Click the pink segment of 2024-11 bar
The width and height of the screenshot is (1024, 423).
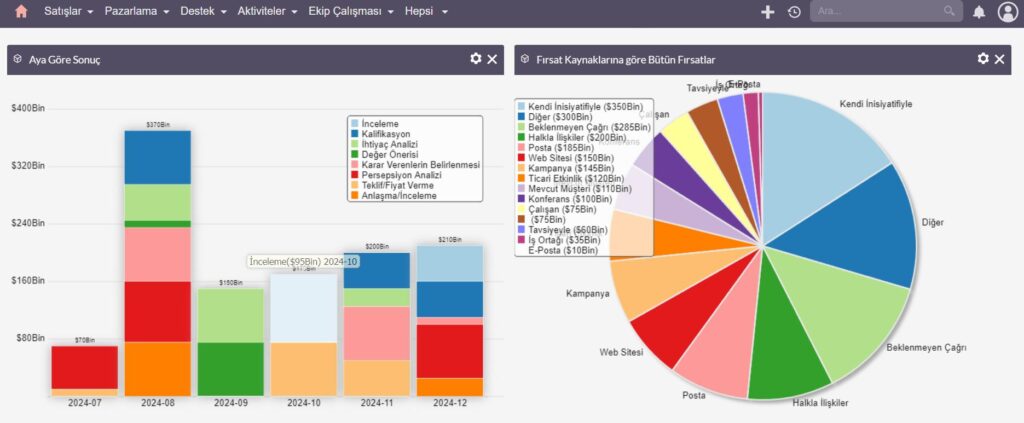377,333
